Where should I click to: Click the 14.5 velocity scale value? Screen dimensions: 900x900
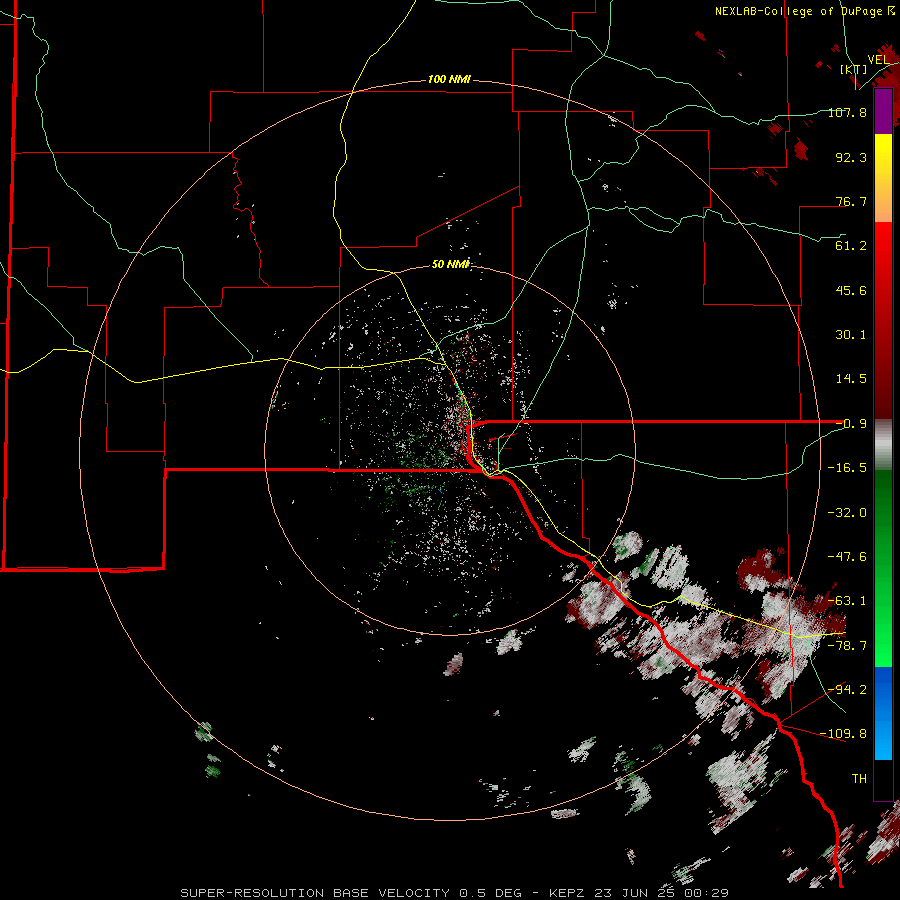pyautogui.click(x=851, y=378)
